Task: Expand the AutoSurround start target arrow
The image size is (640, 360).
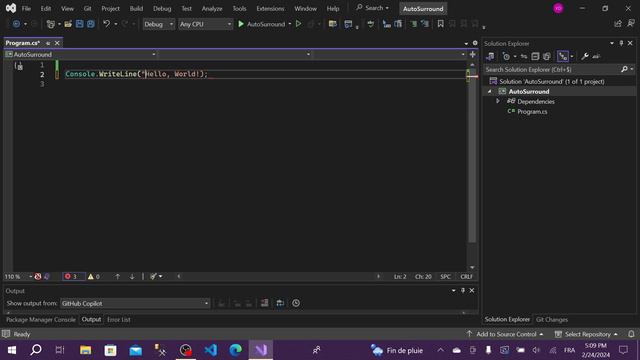Action: coord(290,24)
